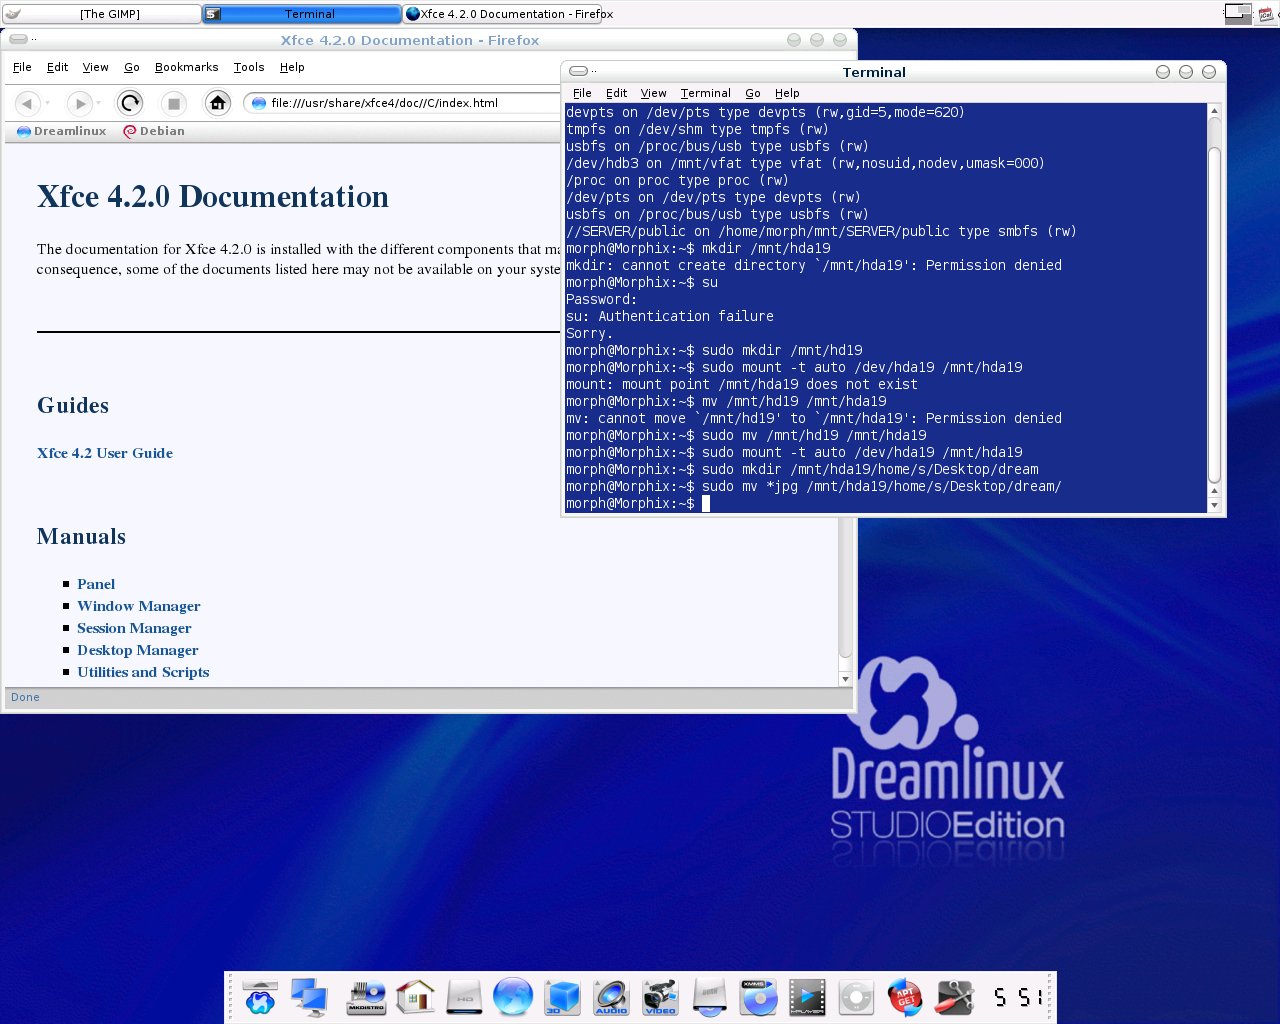Open the calendar icon in top panel
Viewport: 1280px width, 1024px height.
[1265, 14]
